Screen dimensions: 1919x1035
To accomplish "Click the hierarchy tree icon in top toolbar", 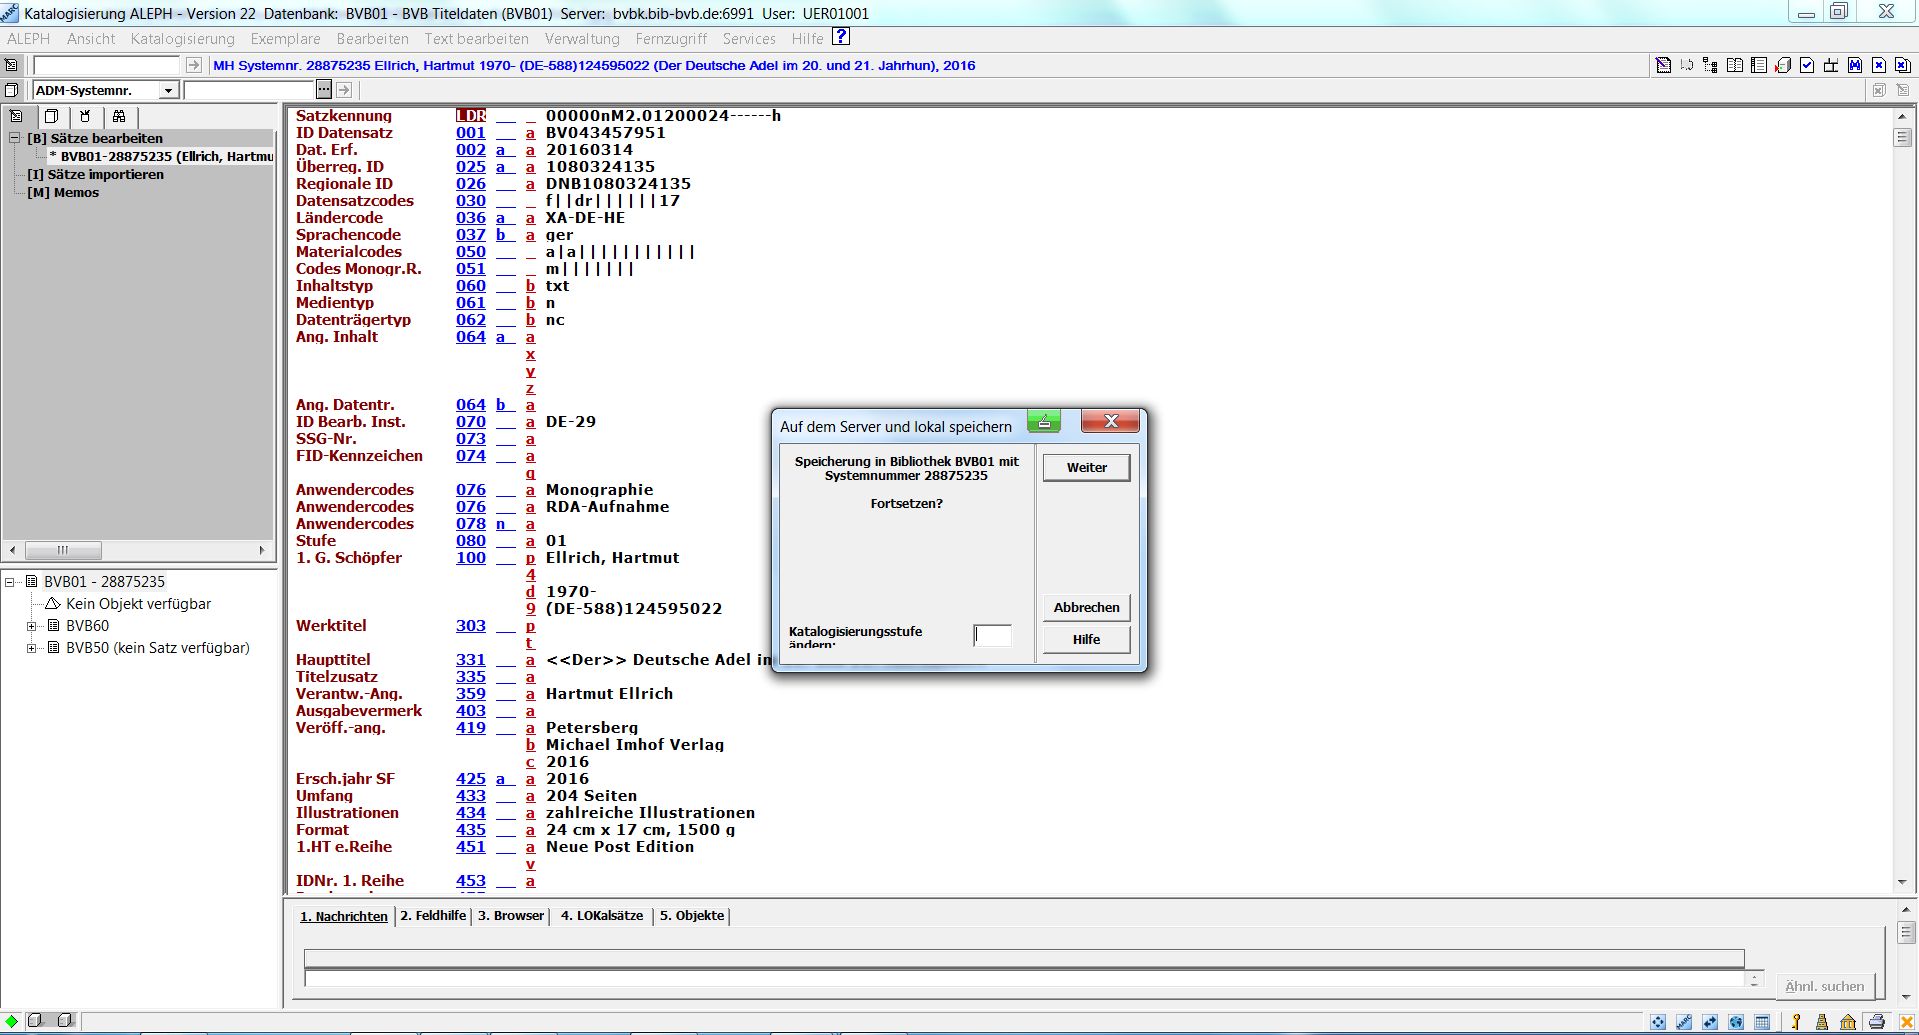I will click(x=1710, y=65).
